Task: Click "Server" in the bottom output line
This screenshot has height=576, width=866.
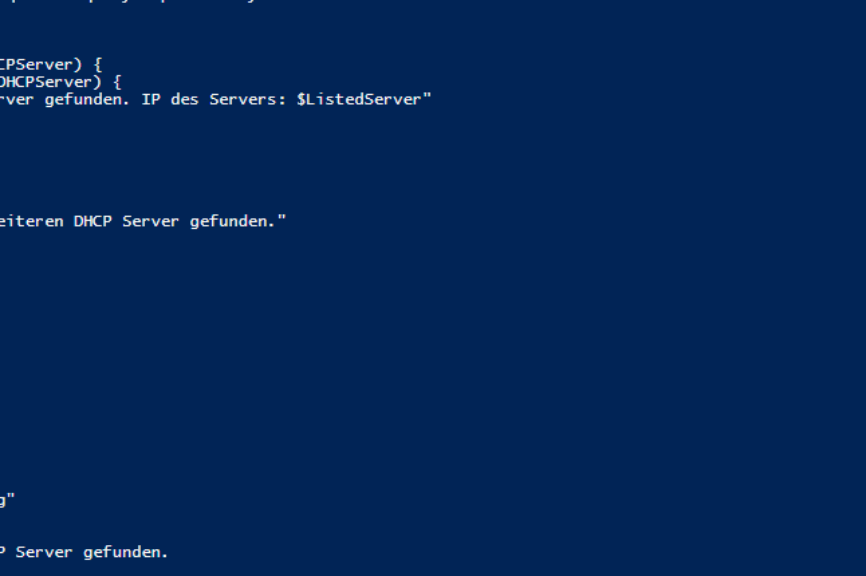Action: 44,552
